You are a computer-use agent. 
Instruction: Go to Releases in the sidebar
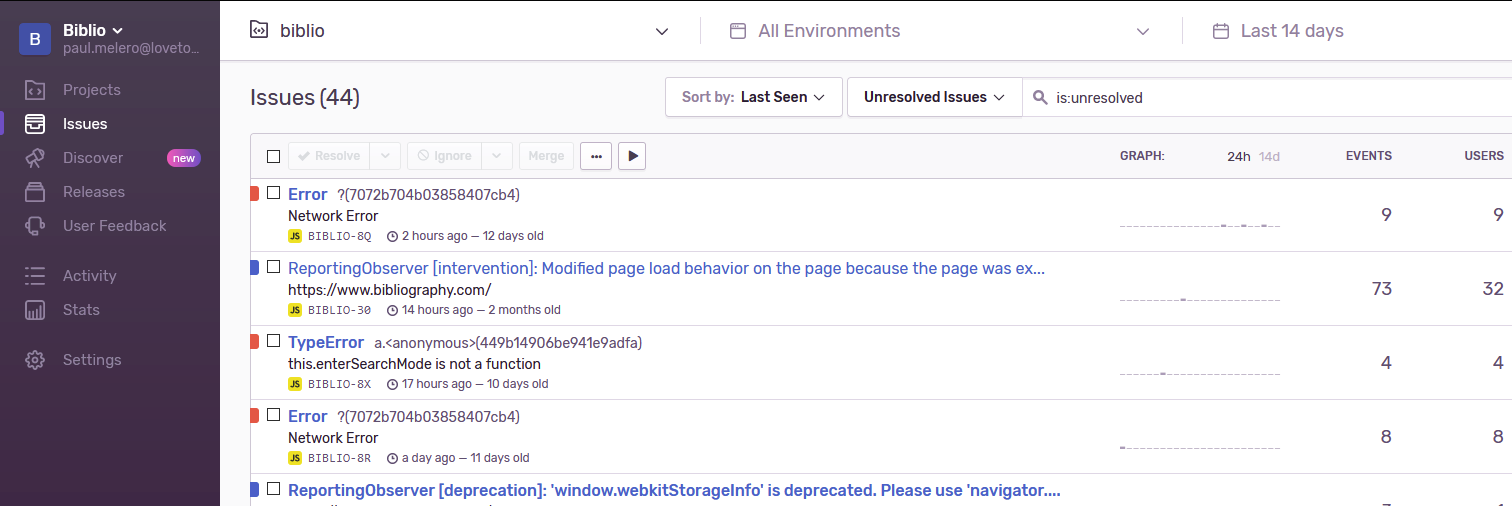94,192
